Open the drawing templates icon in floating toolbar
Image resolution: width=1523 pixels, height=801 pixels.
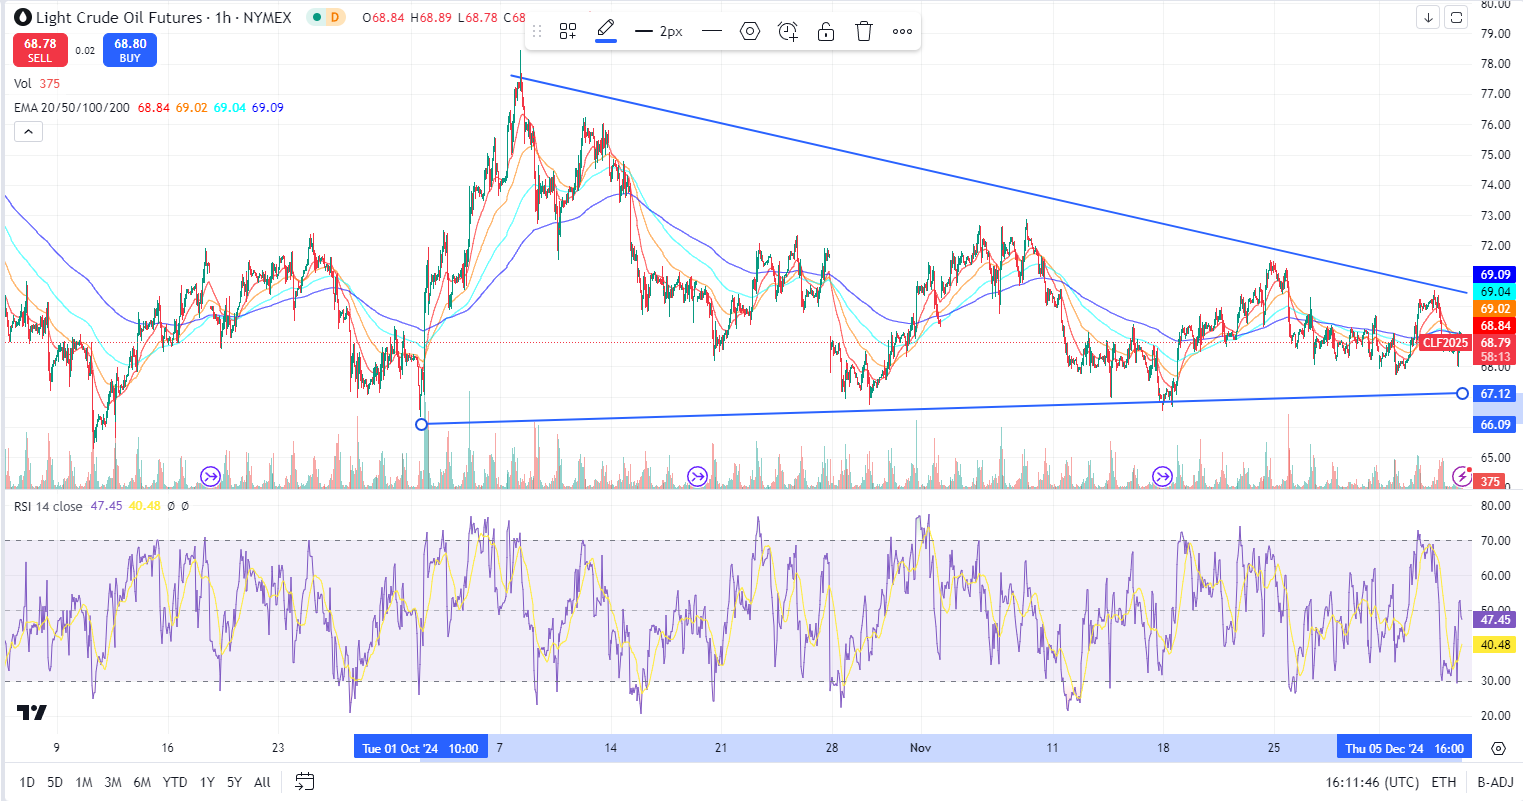(568, 31)
